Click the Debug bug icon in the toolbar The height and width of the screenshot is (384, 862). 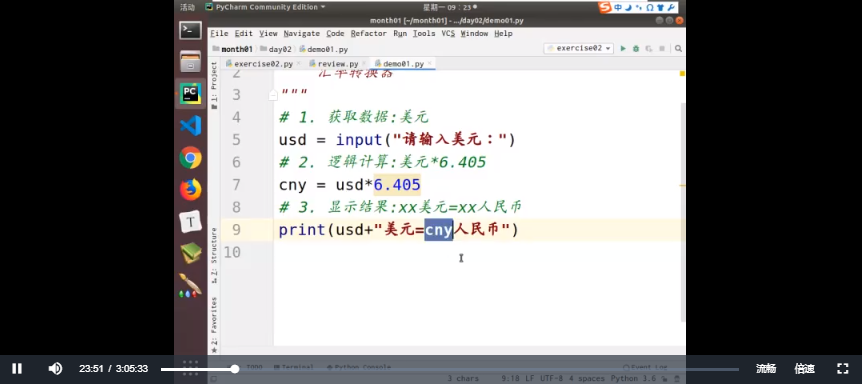[636, 49]
